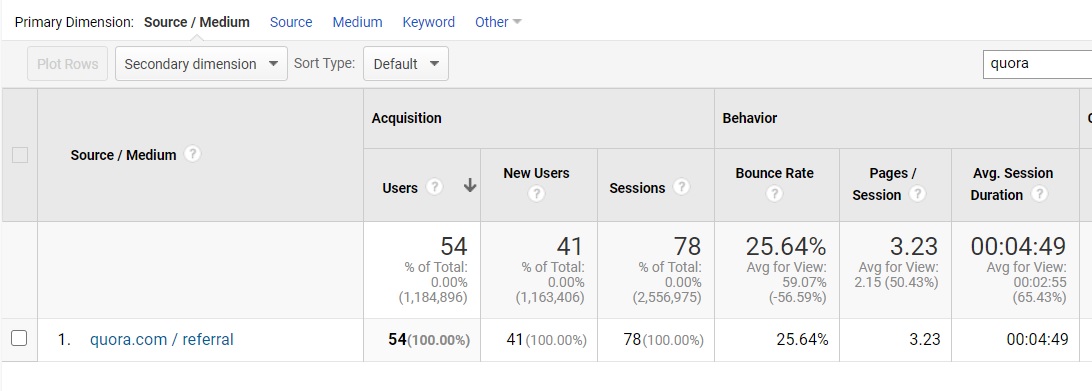
Task: Click the Users sort descending arrow
Action: pyautogui.click(x=470, y=186)
